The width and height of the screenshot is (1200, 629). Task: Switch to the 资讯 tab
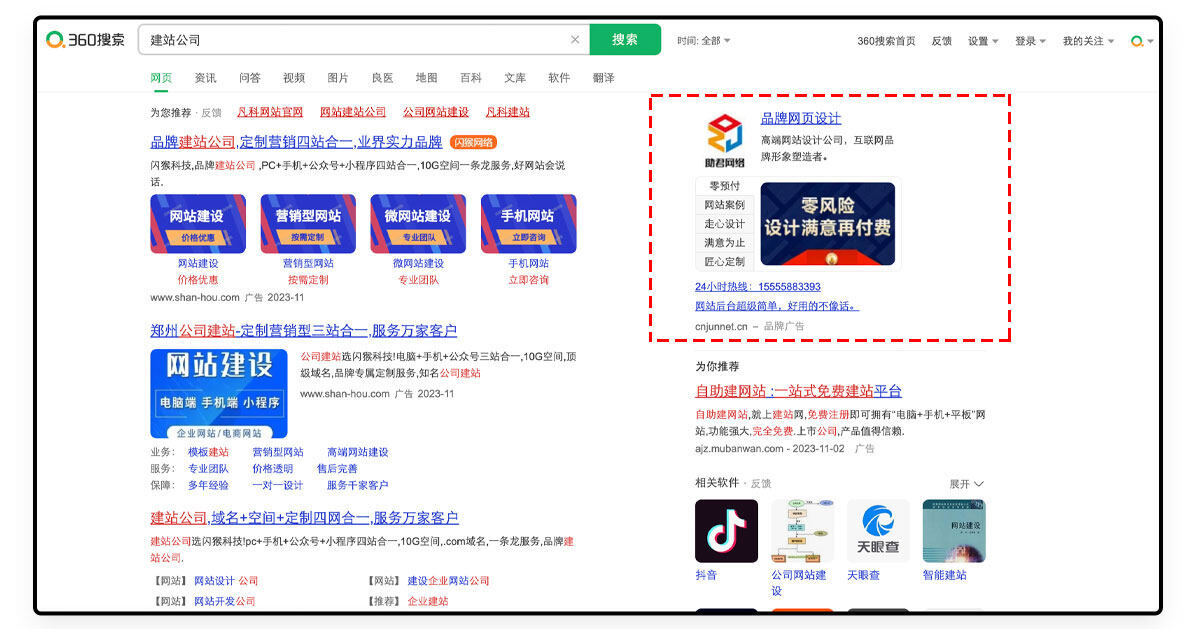(205, 78)
